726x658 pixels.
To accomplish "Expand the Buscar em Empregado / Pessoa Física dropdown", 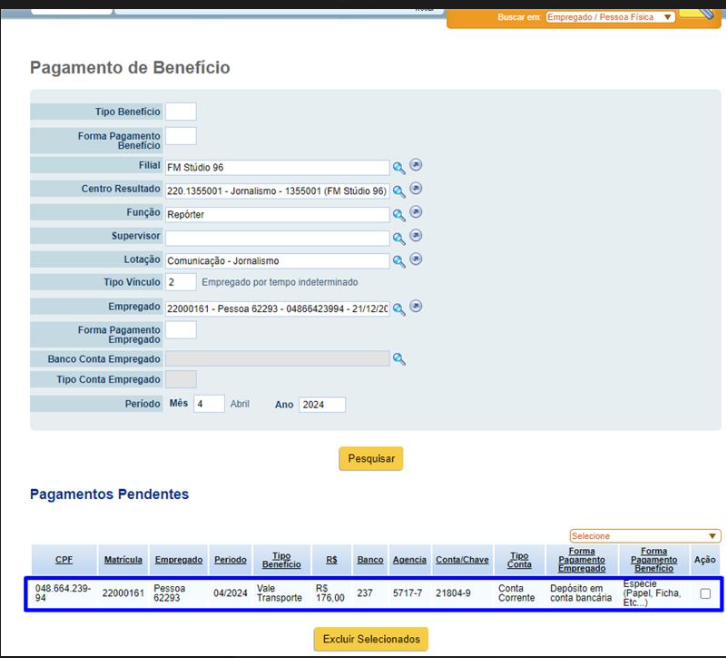I will tap(610, 17).
